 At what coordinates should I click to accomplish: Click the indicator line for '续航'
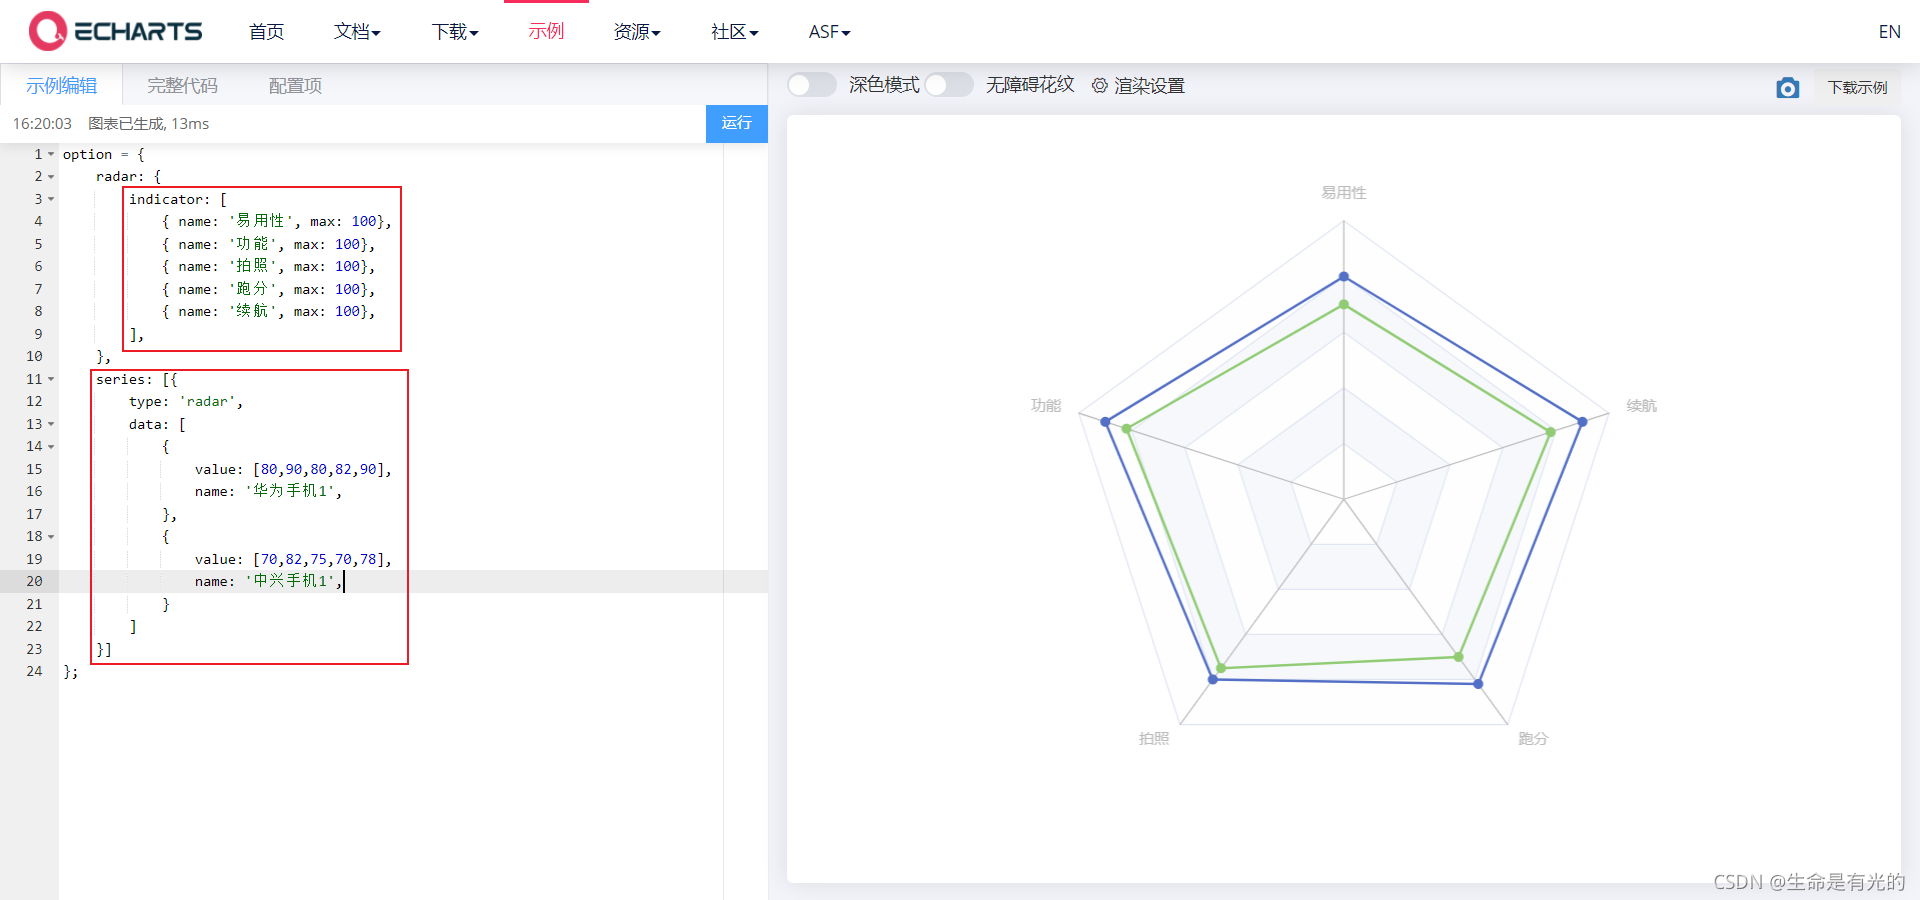[268, 312]
